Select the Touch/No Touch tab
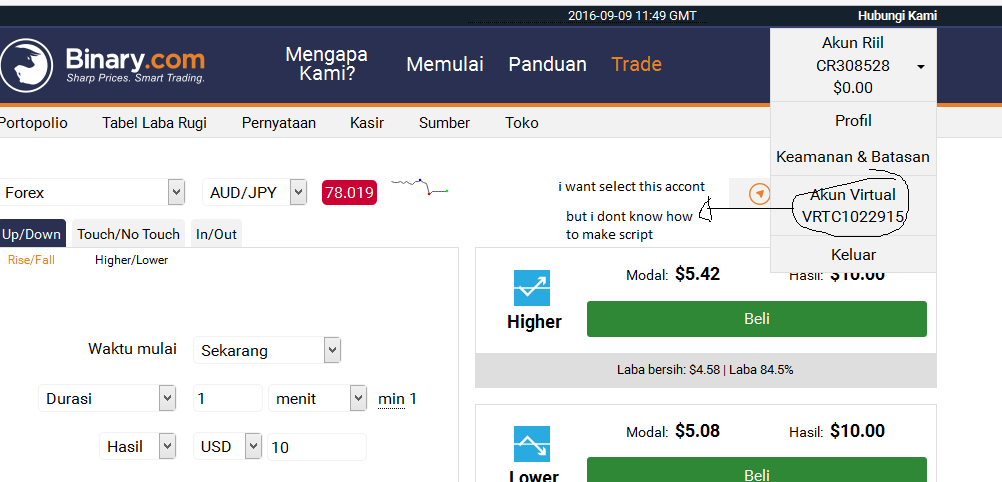The image size is (1002, 482). pos(128,234)
